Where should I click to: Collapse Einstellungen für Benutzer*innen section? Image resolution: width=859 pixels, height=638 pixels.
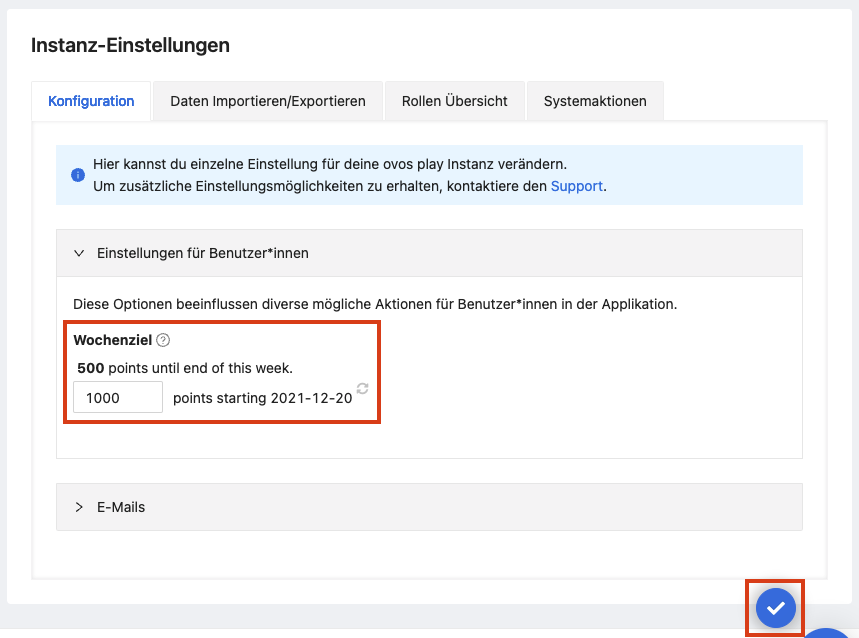(x=430, y=253)
